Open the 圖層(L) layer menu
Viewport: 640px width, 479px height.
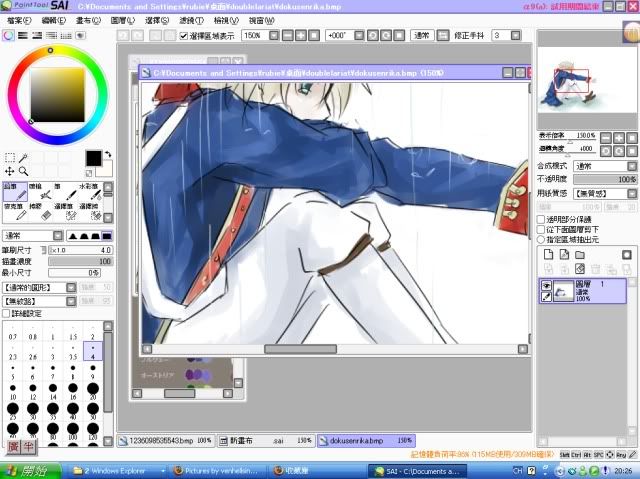point(122,20)
